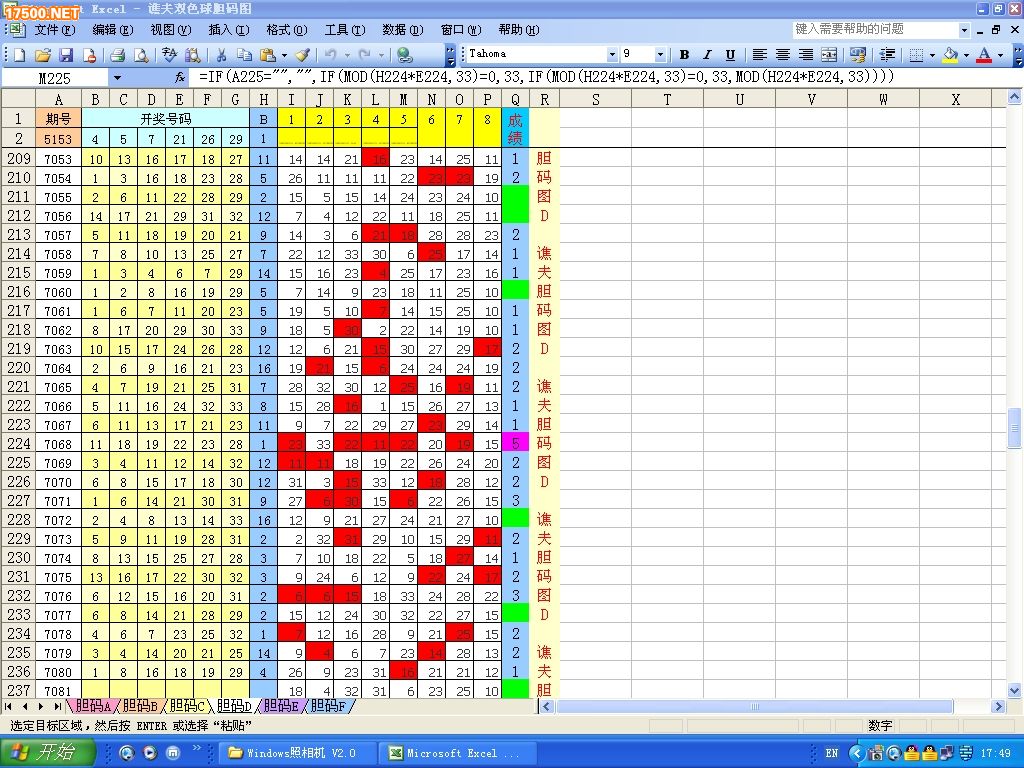Expand the font size dropdown

[x=660, y=54]
